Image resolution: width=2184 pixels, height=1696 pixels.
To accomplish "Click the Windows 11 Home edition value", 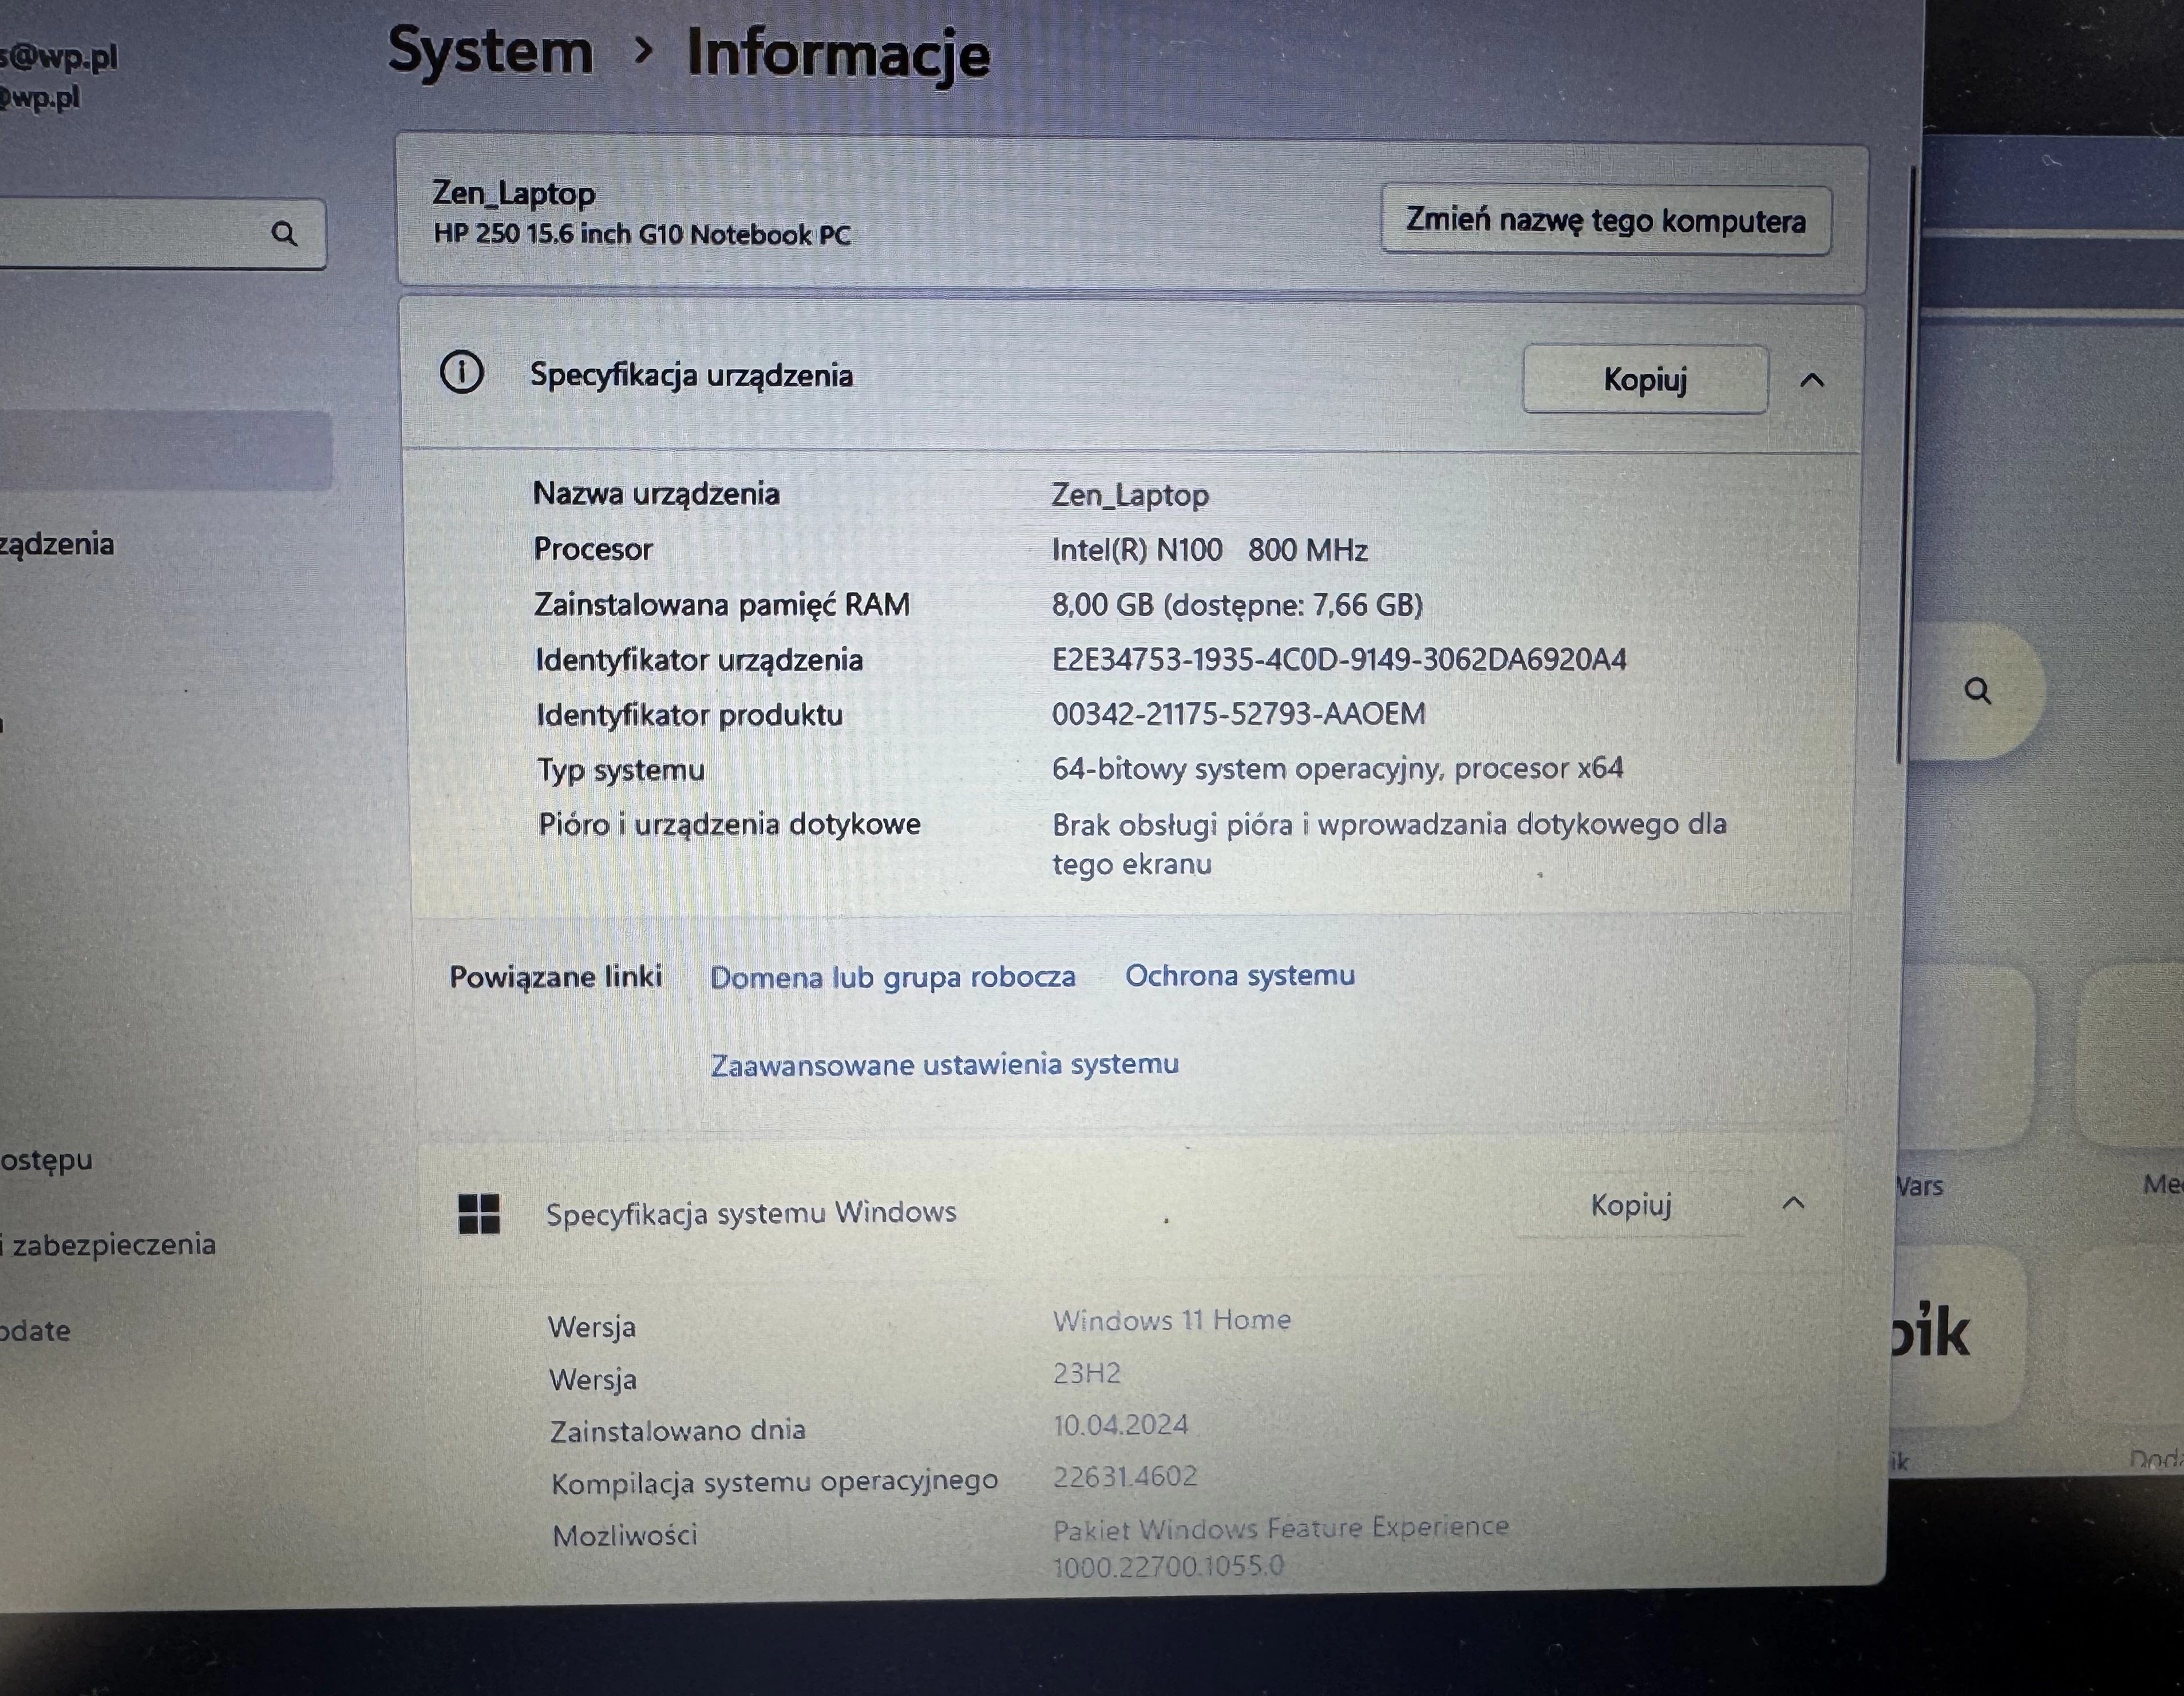I will click(x=1171, y=1320).
